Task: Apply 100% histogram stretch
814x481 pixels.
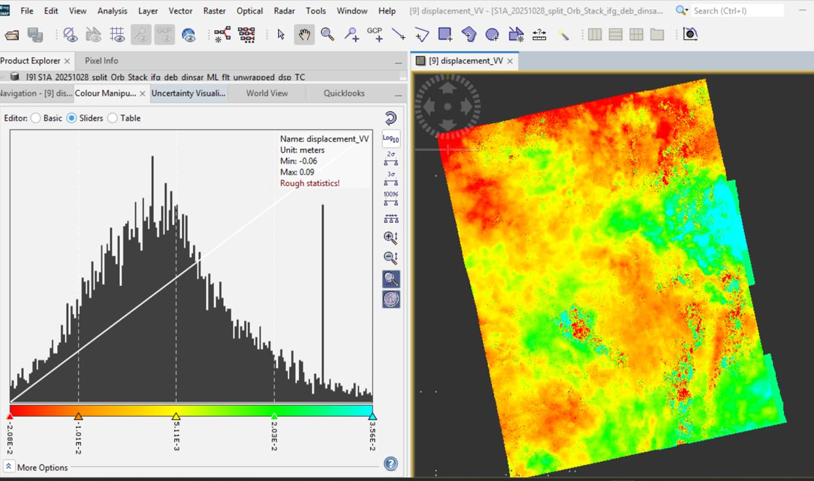Action: tap(391, 199)
